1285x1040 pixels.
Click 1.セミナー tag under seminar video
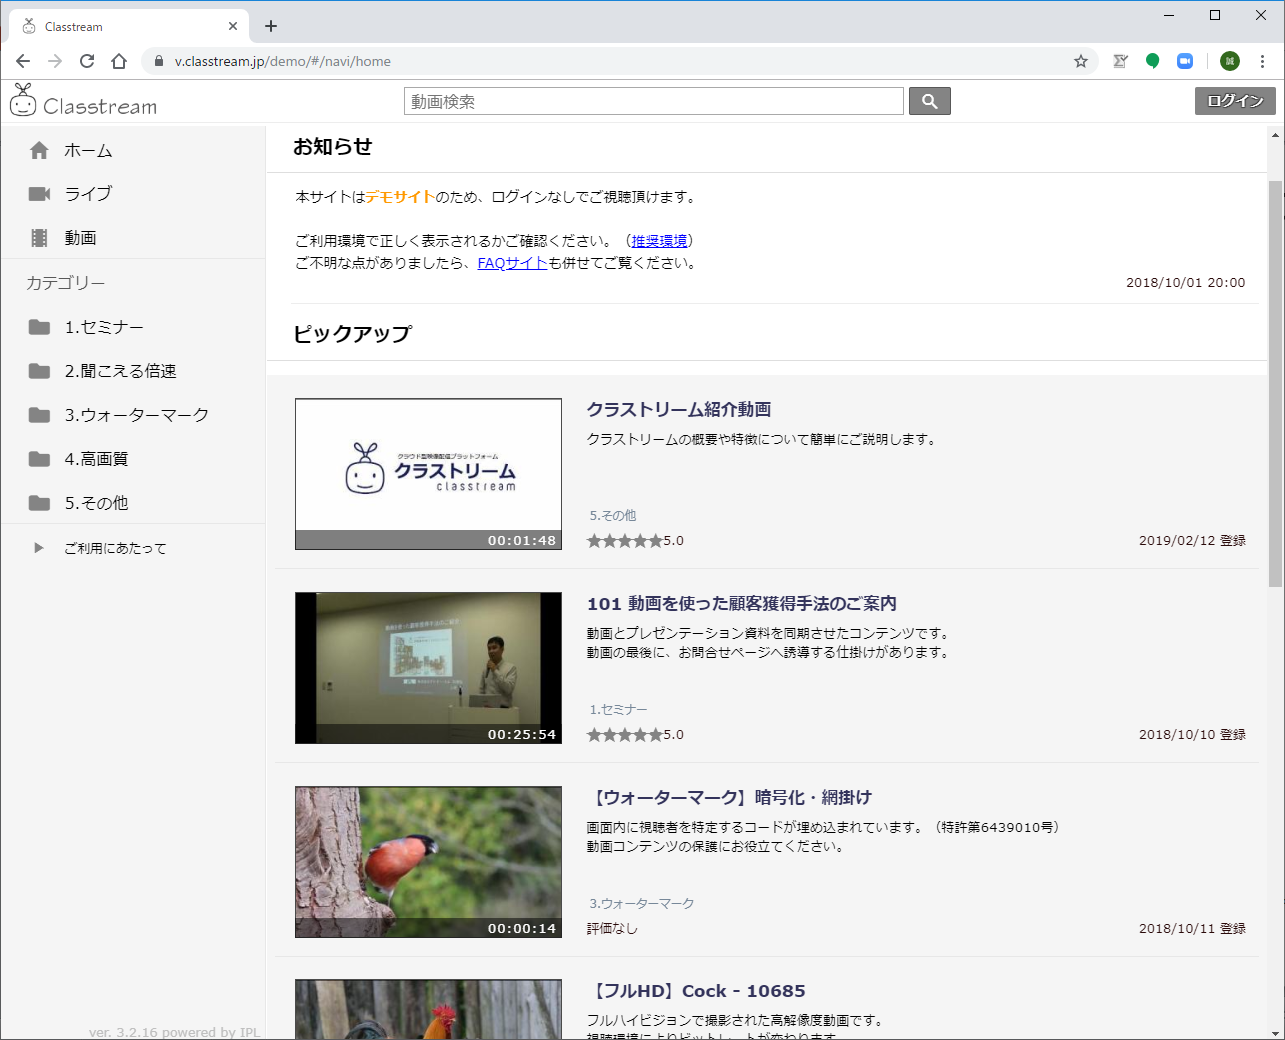click(x=618, y=710)
